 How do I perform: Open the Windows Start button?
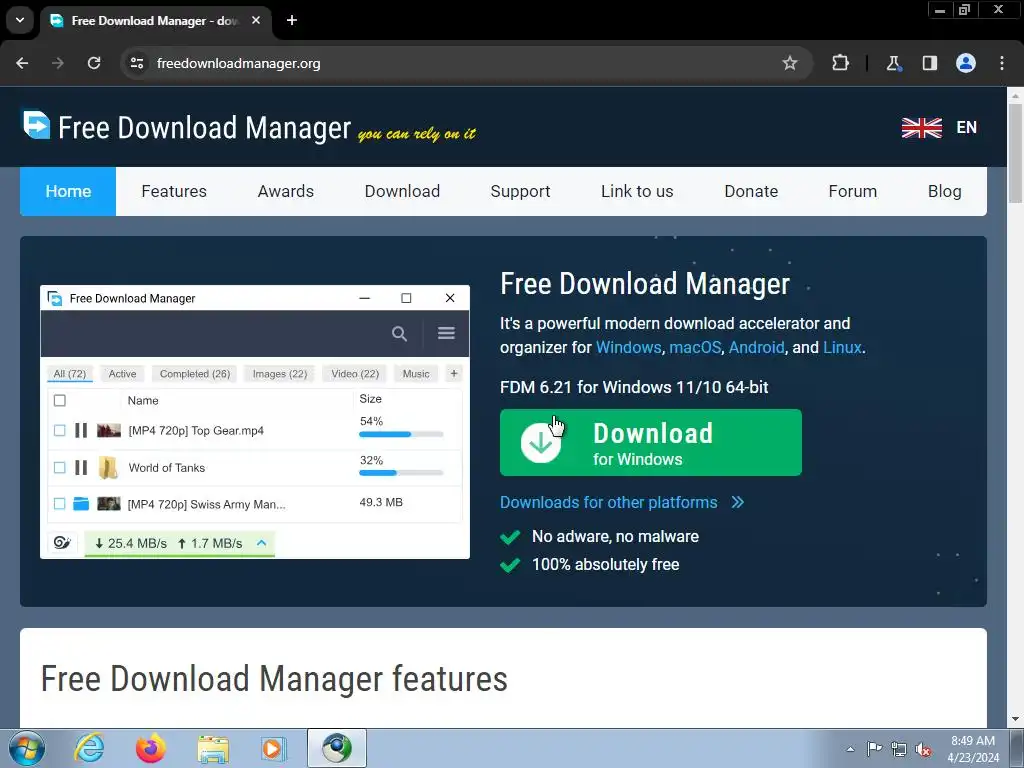27,748
